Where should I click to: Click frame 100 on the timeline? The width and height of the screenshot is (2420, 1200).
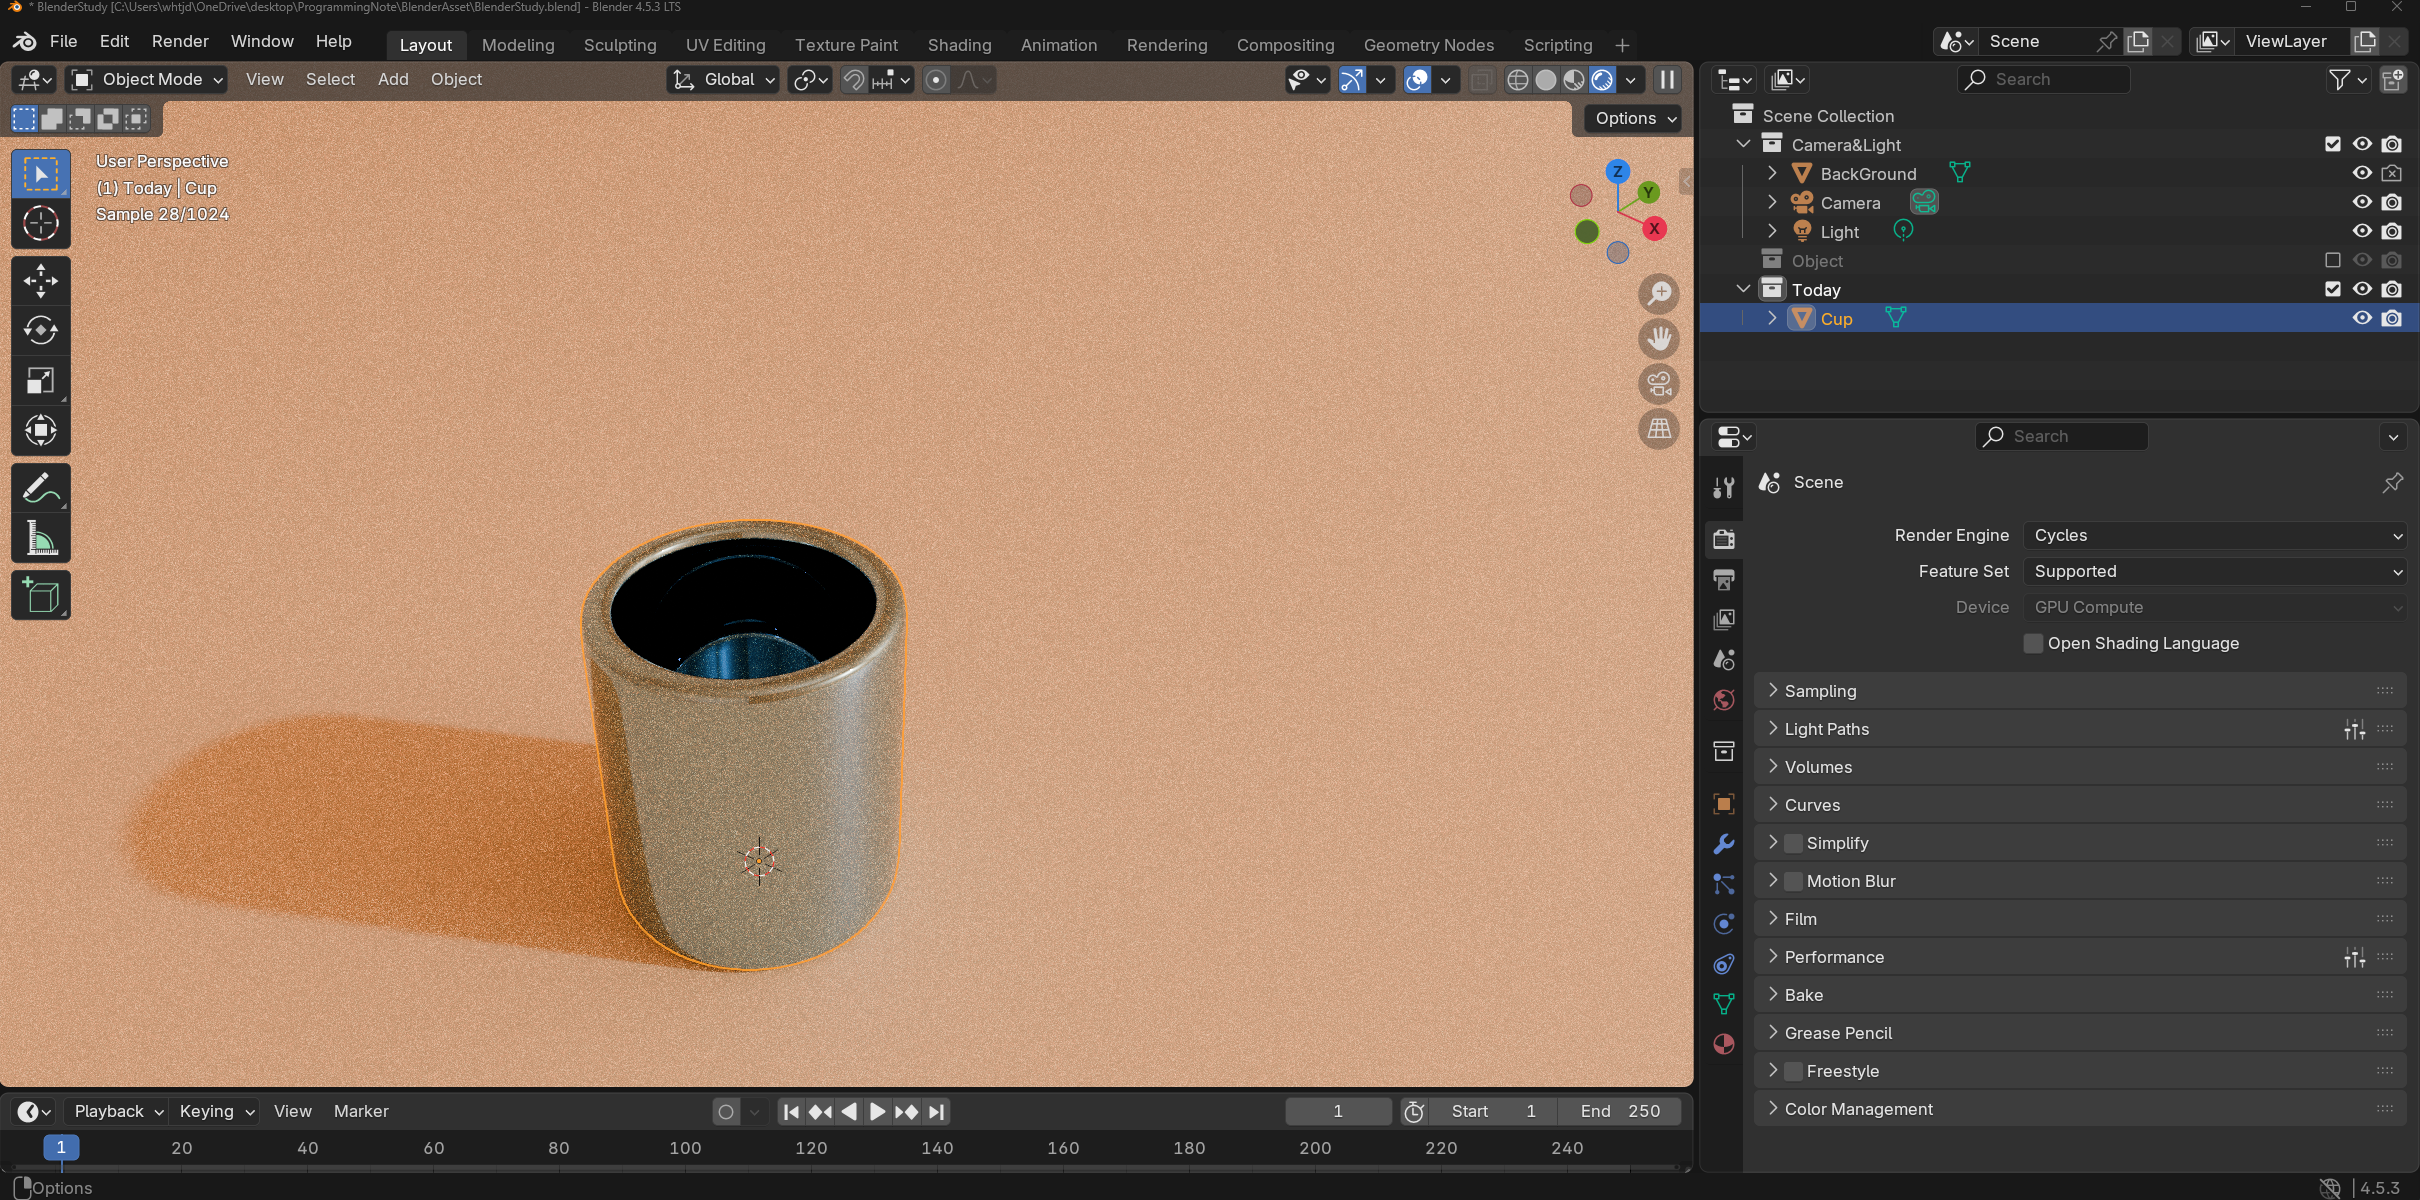point(685,1148)
